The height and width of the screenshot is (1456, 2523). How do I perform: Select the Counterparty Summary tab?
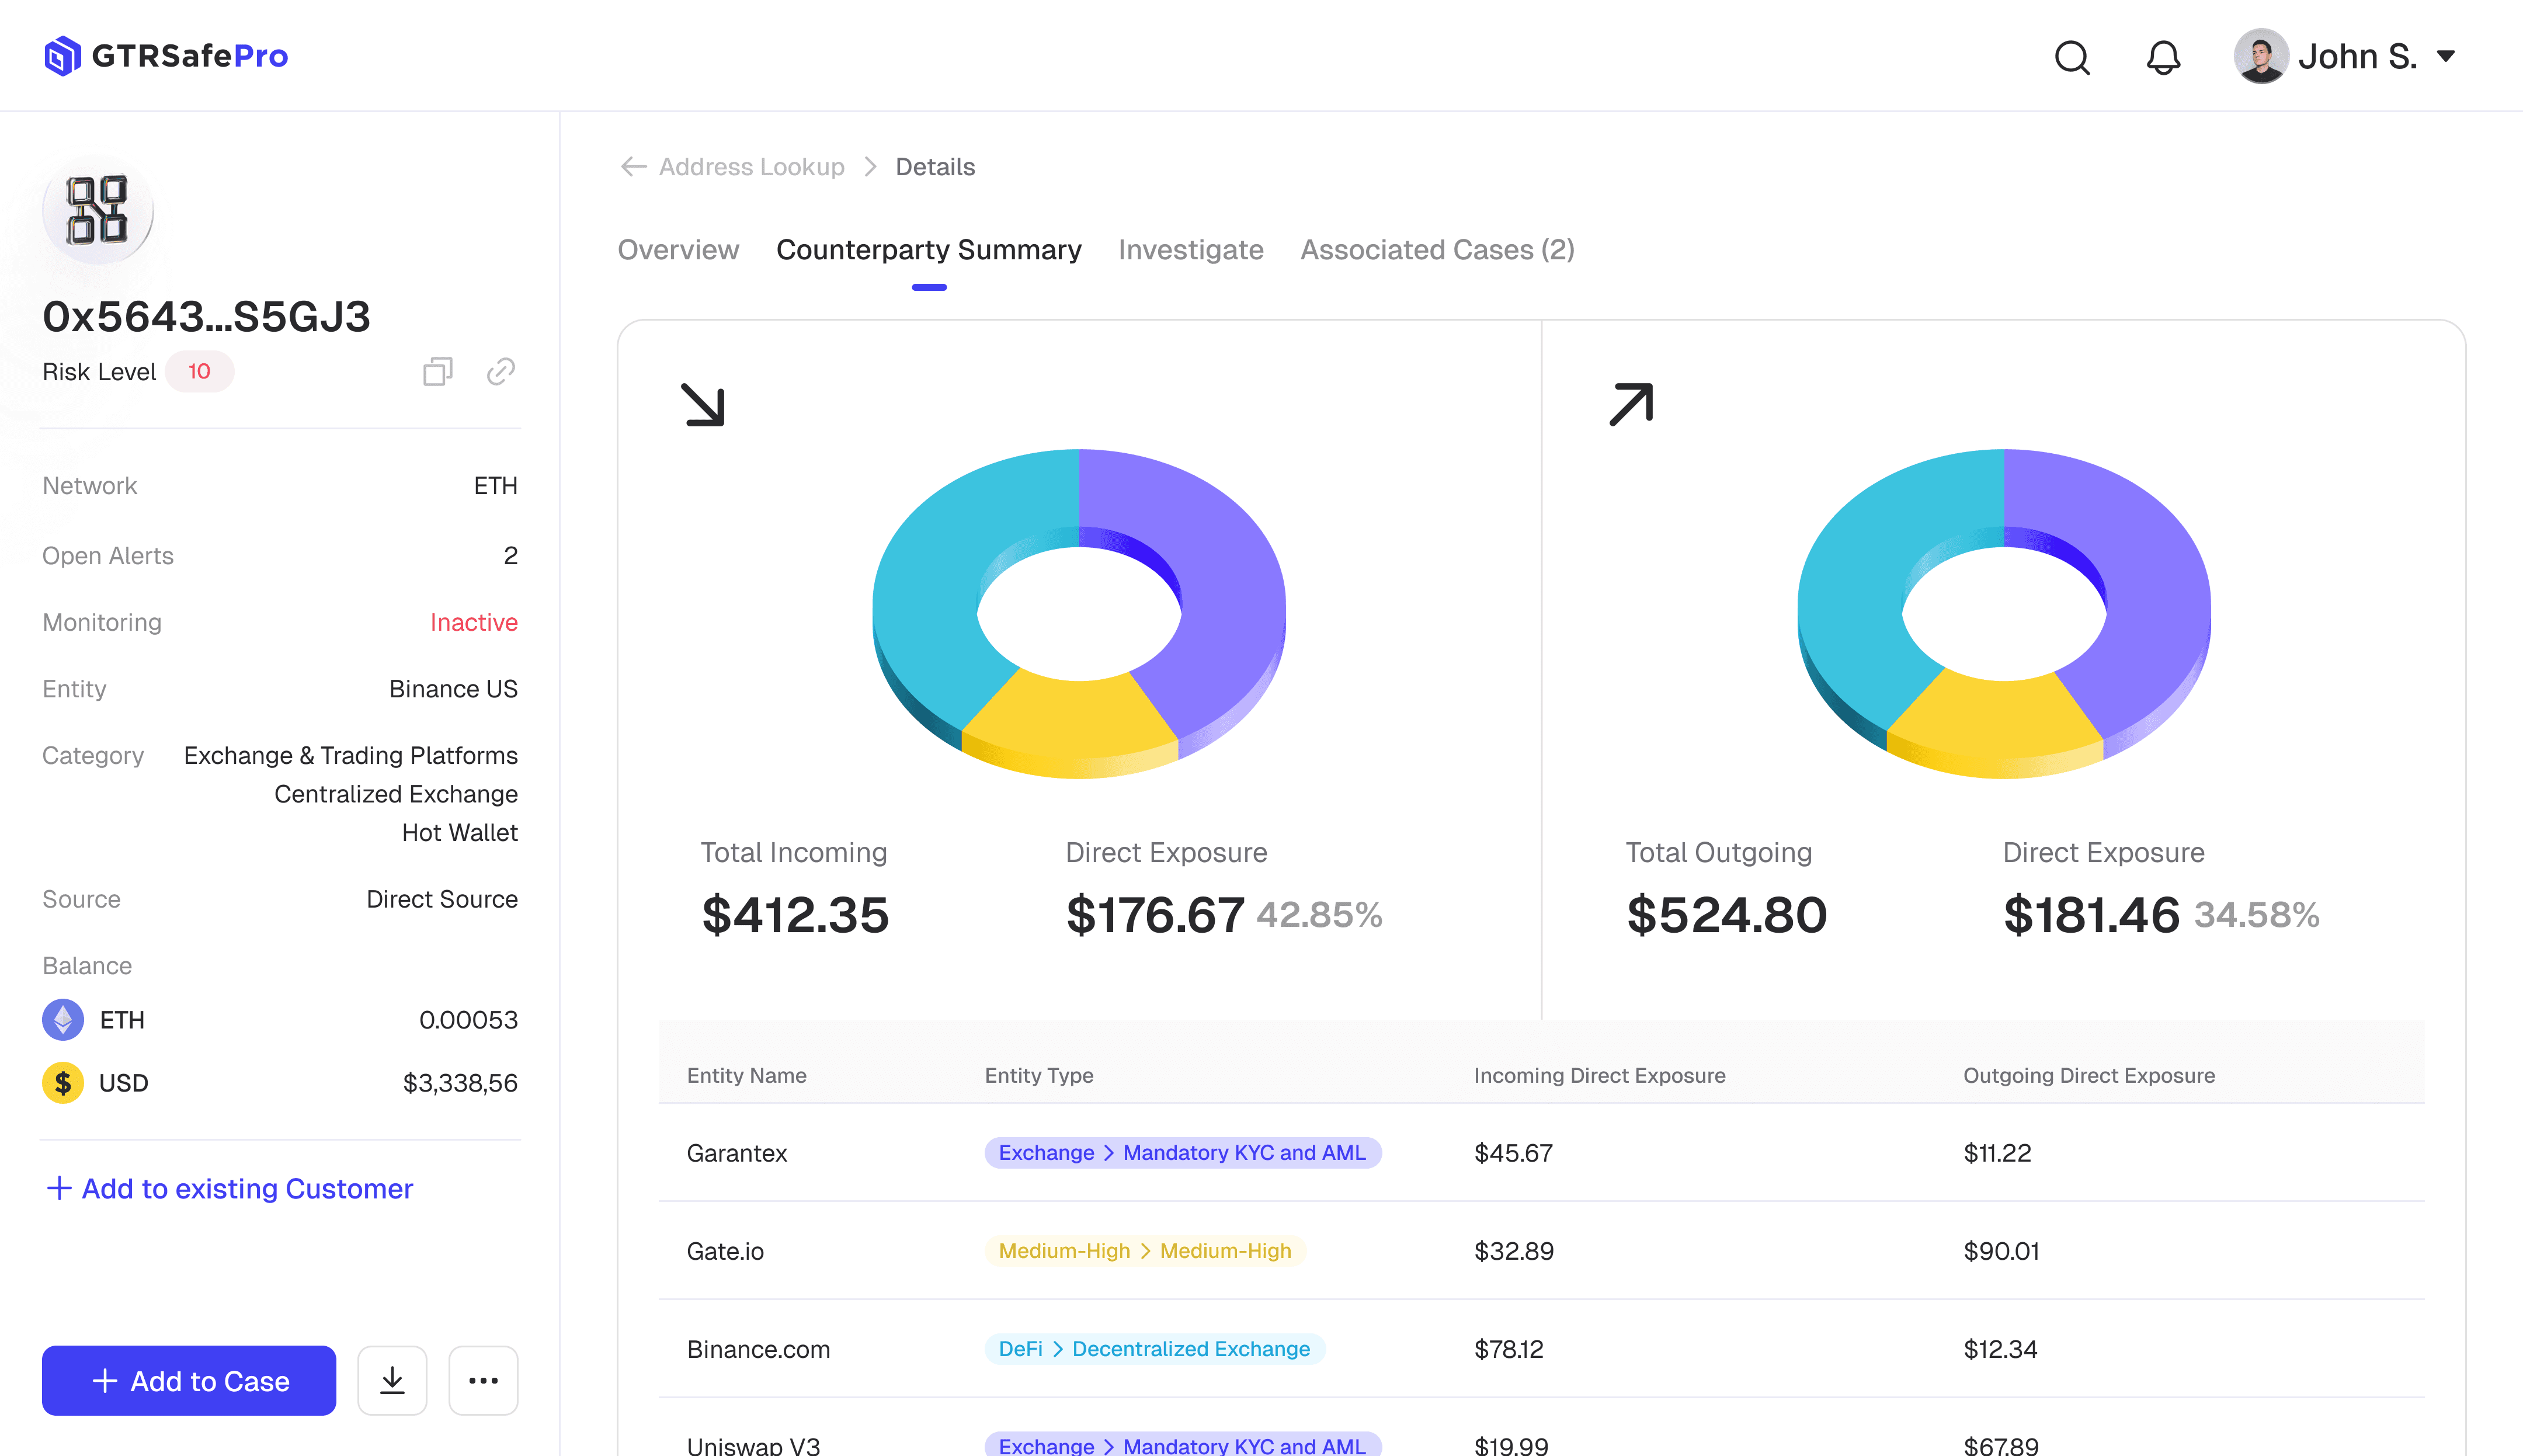tap(928, 250)
